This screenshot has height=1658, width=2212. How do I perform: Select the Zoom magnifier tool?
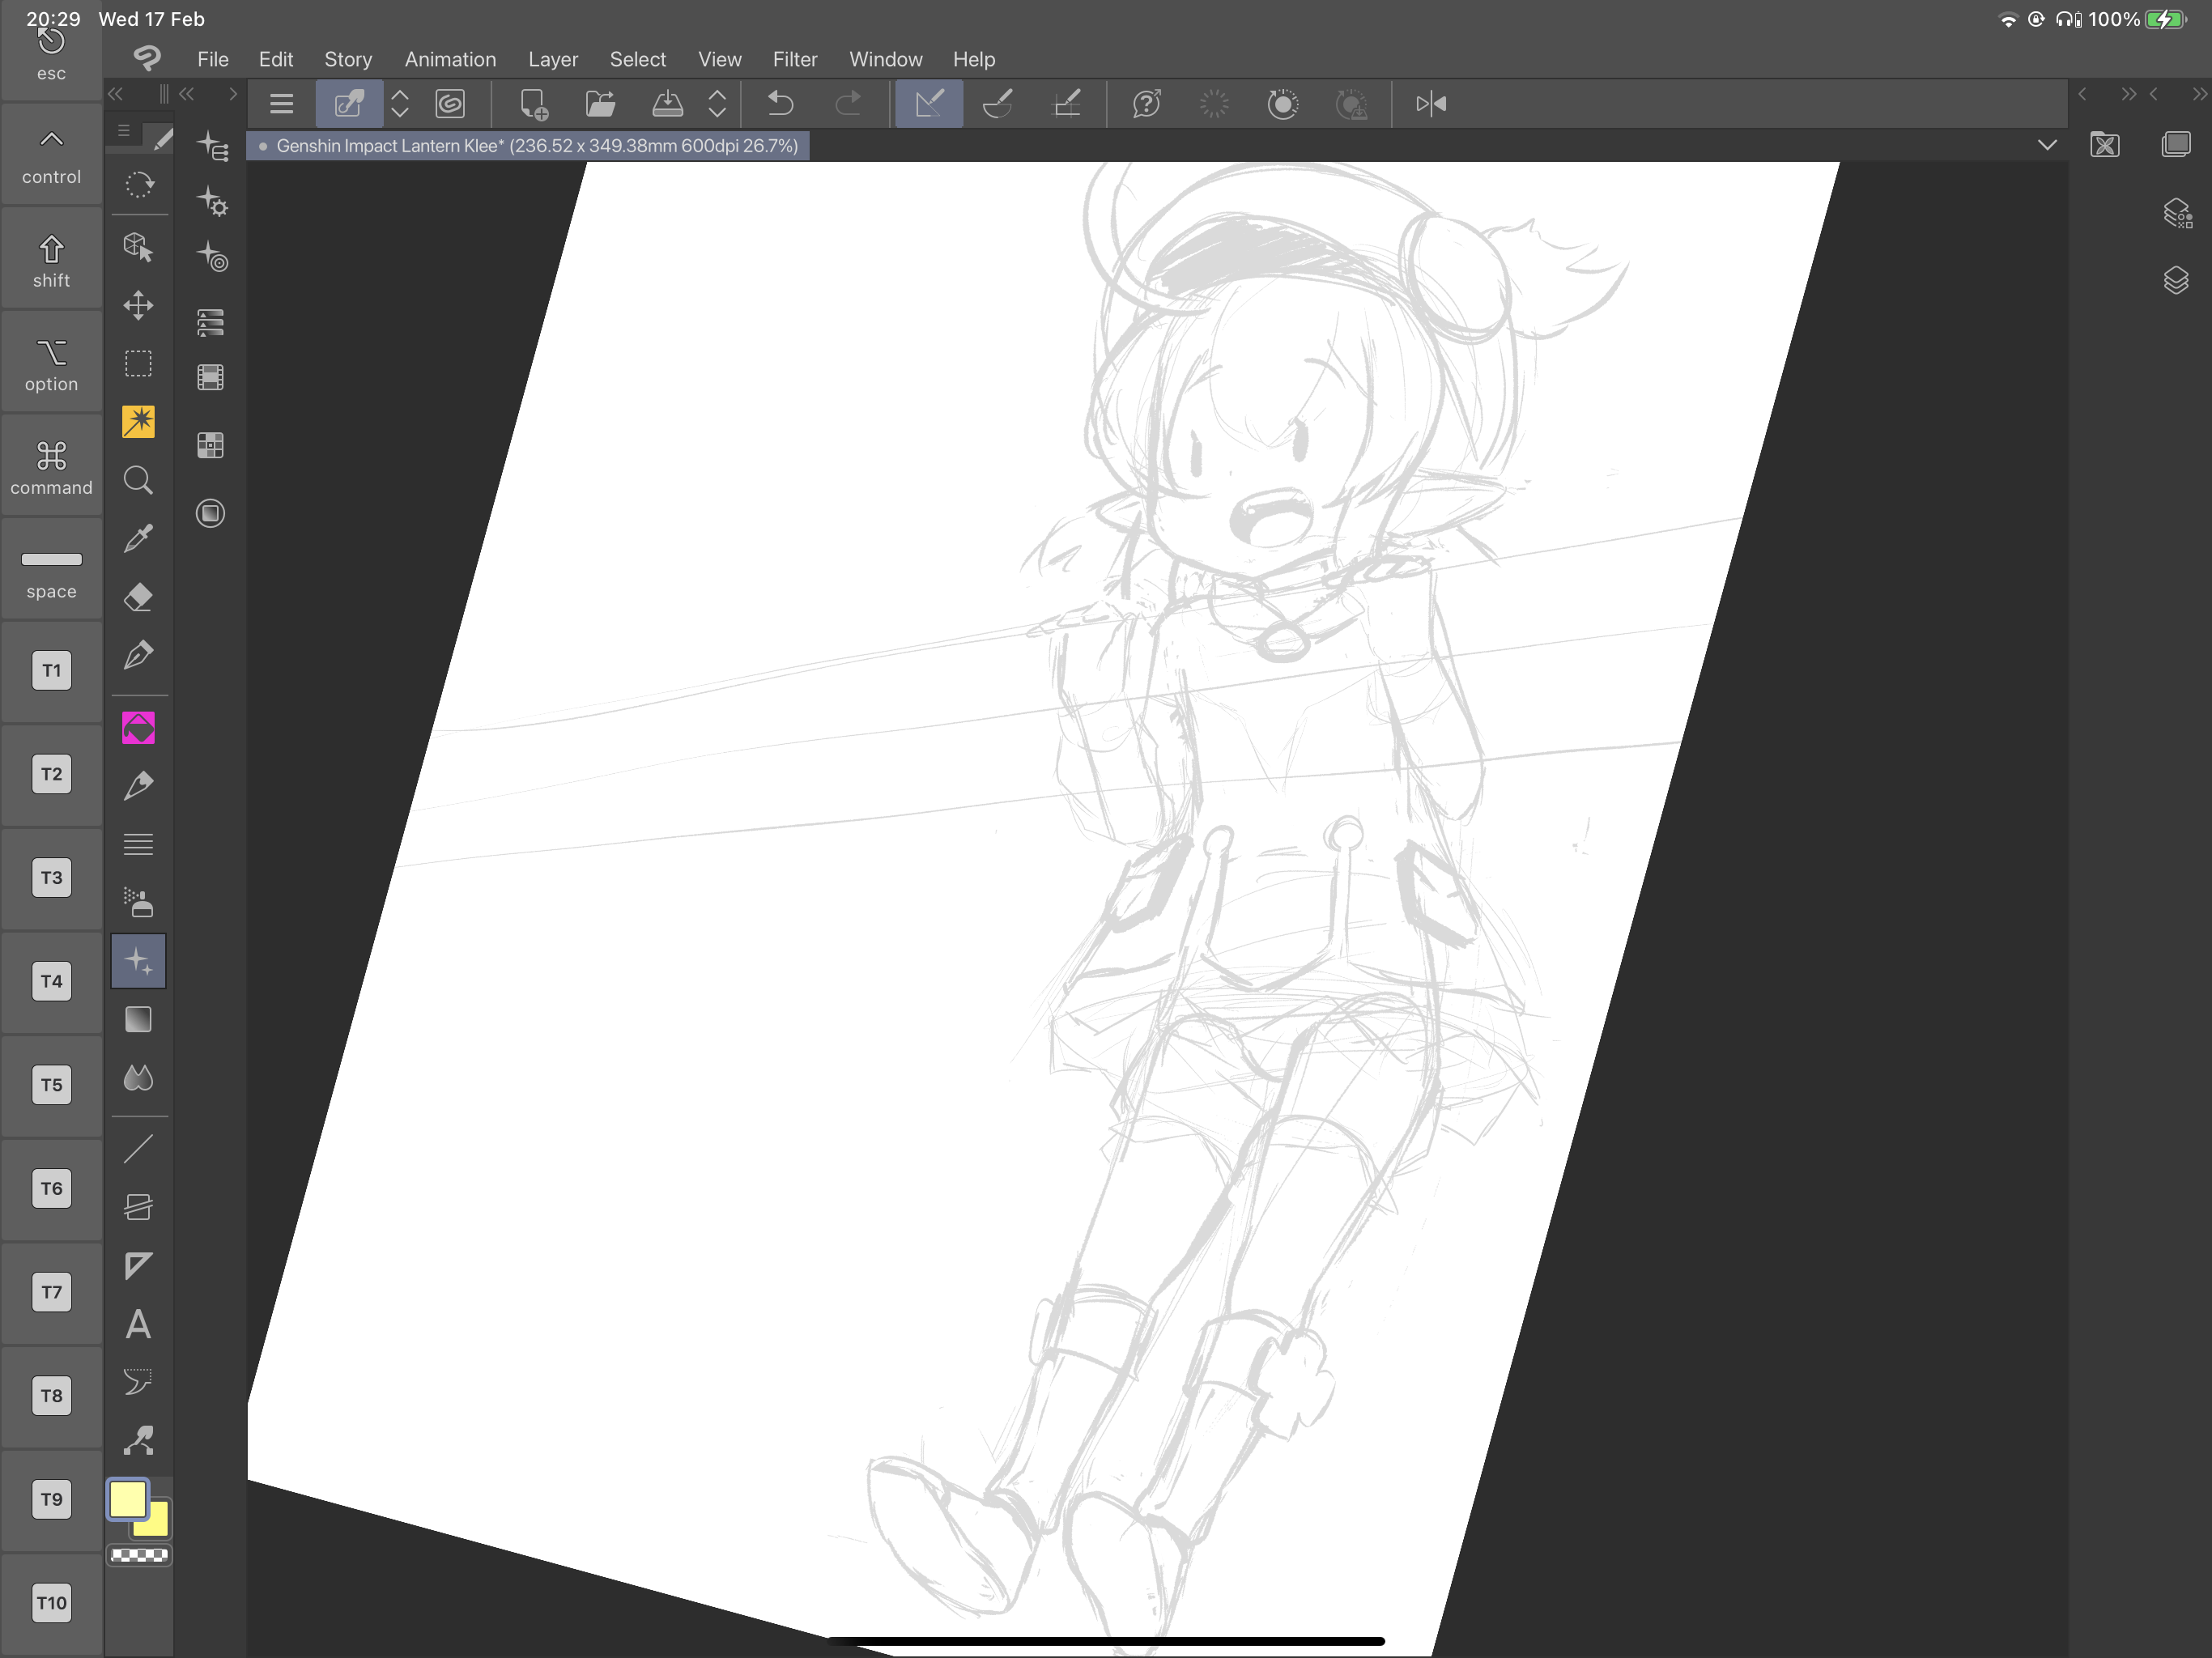[138, 481]
